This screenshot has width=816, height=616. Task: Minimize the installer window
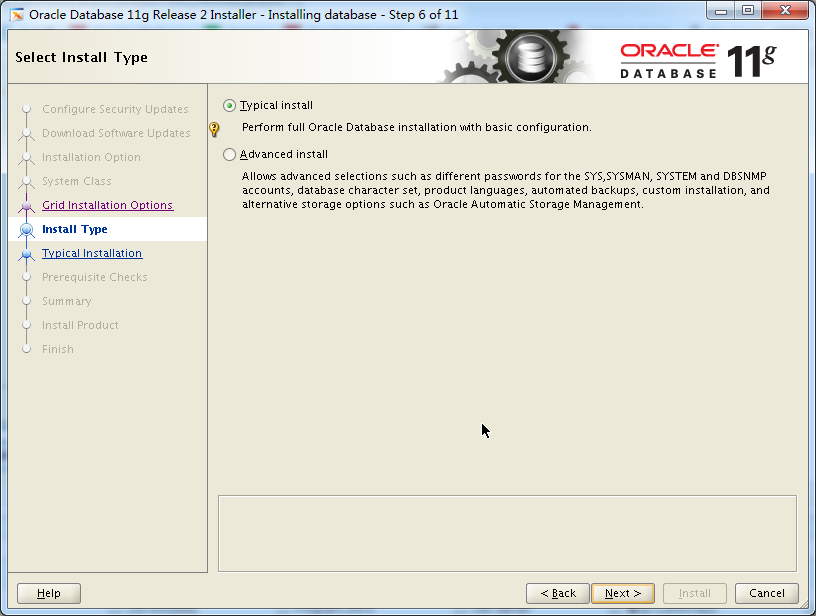click(x=721, y=11)
